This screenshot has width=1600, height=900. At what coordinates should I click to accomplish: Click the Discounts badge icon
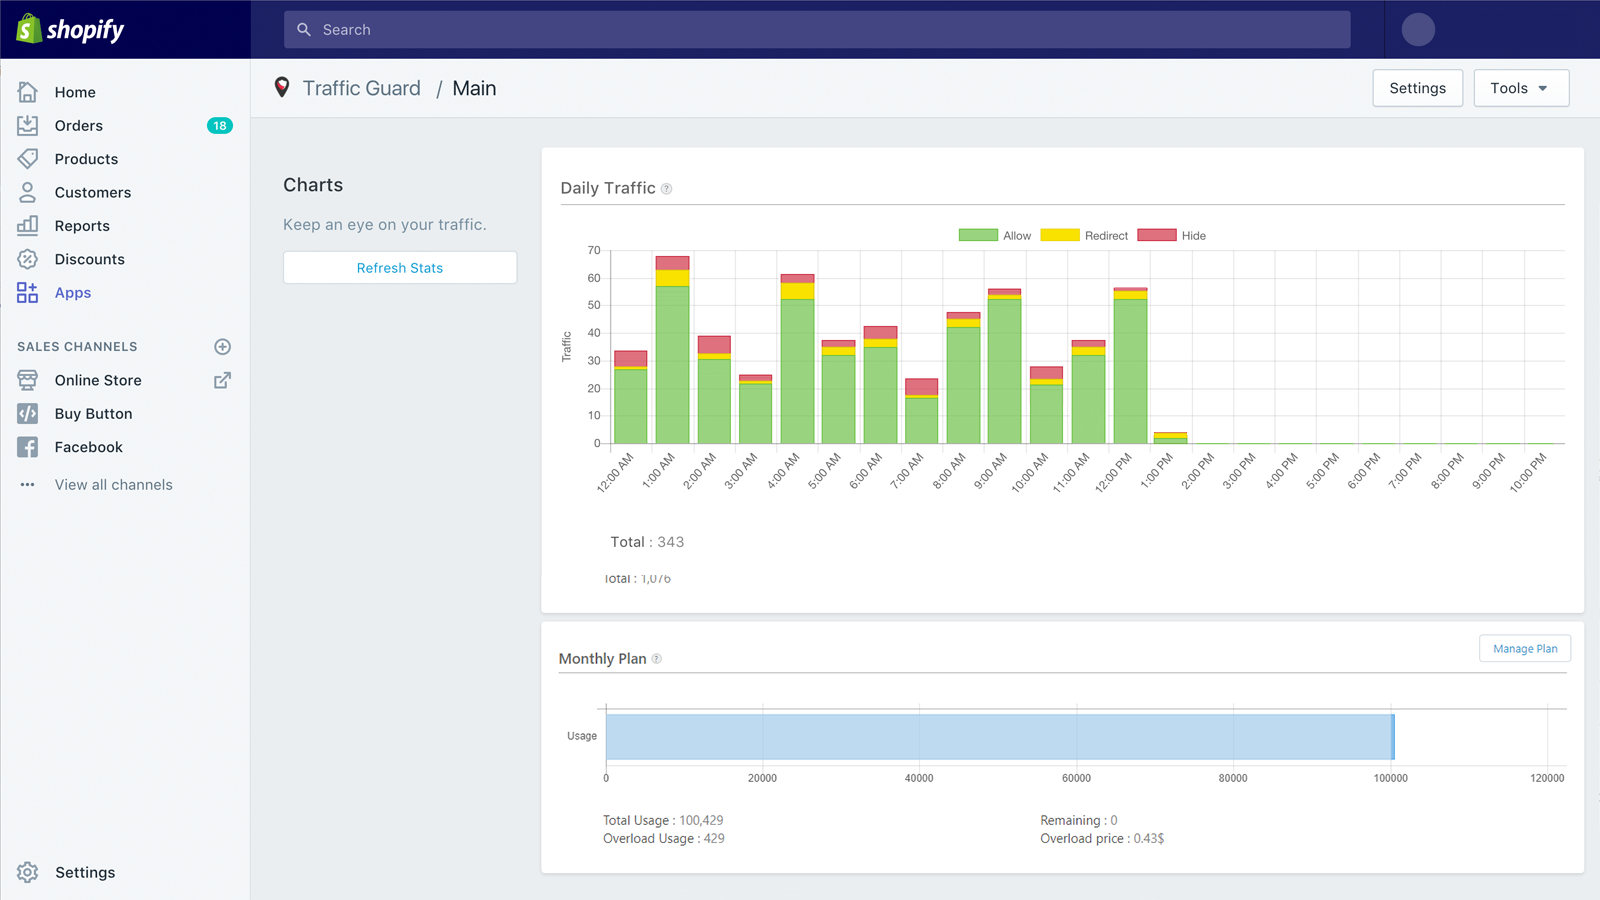28,259
